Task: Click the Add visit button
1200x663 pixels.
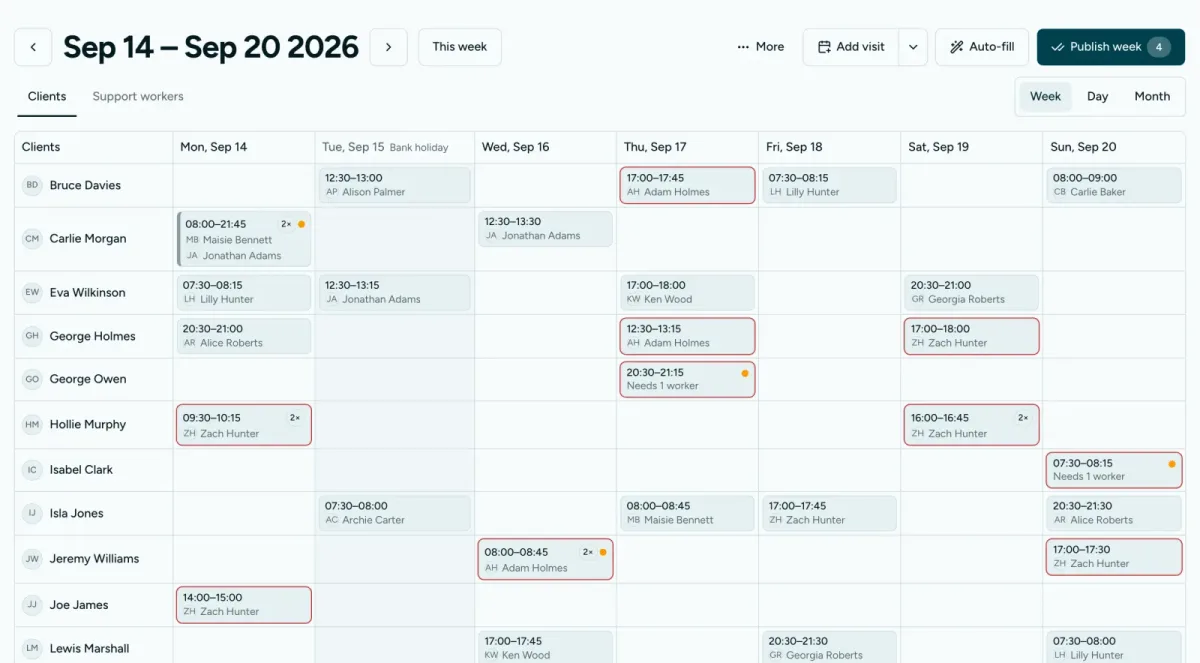Action: coord(851,47)
